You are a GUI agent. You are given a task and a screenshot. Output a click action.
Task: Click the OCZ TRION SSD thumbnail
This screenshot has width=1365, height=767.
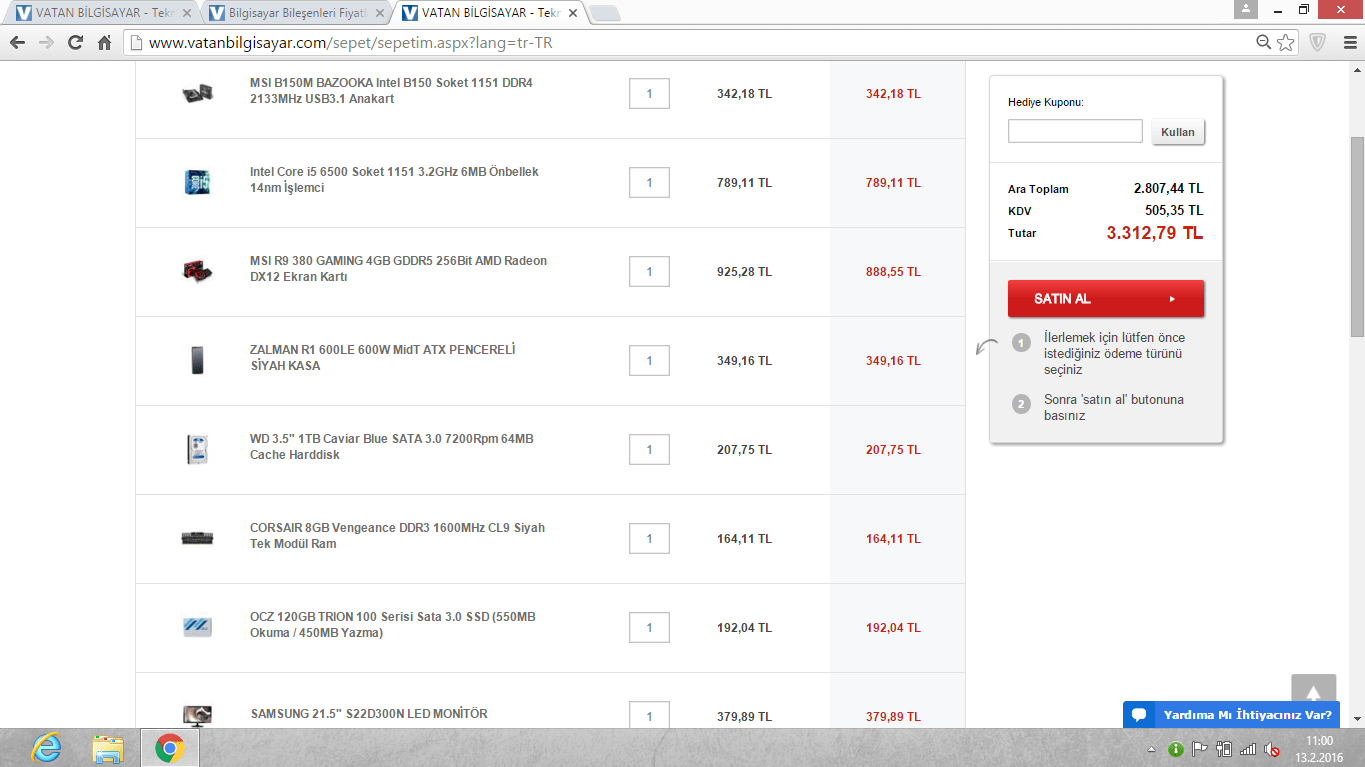tap(198, 627)
